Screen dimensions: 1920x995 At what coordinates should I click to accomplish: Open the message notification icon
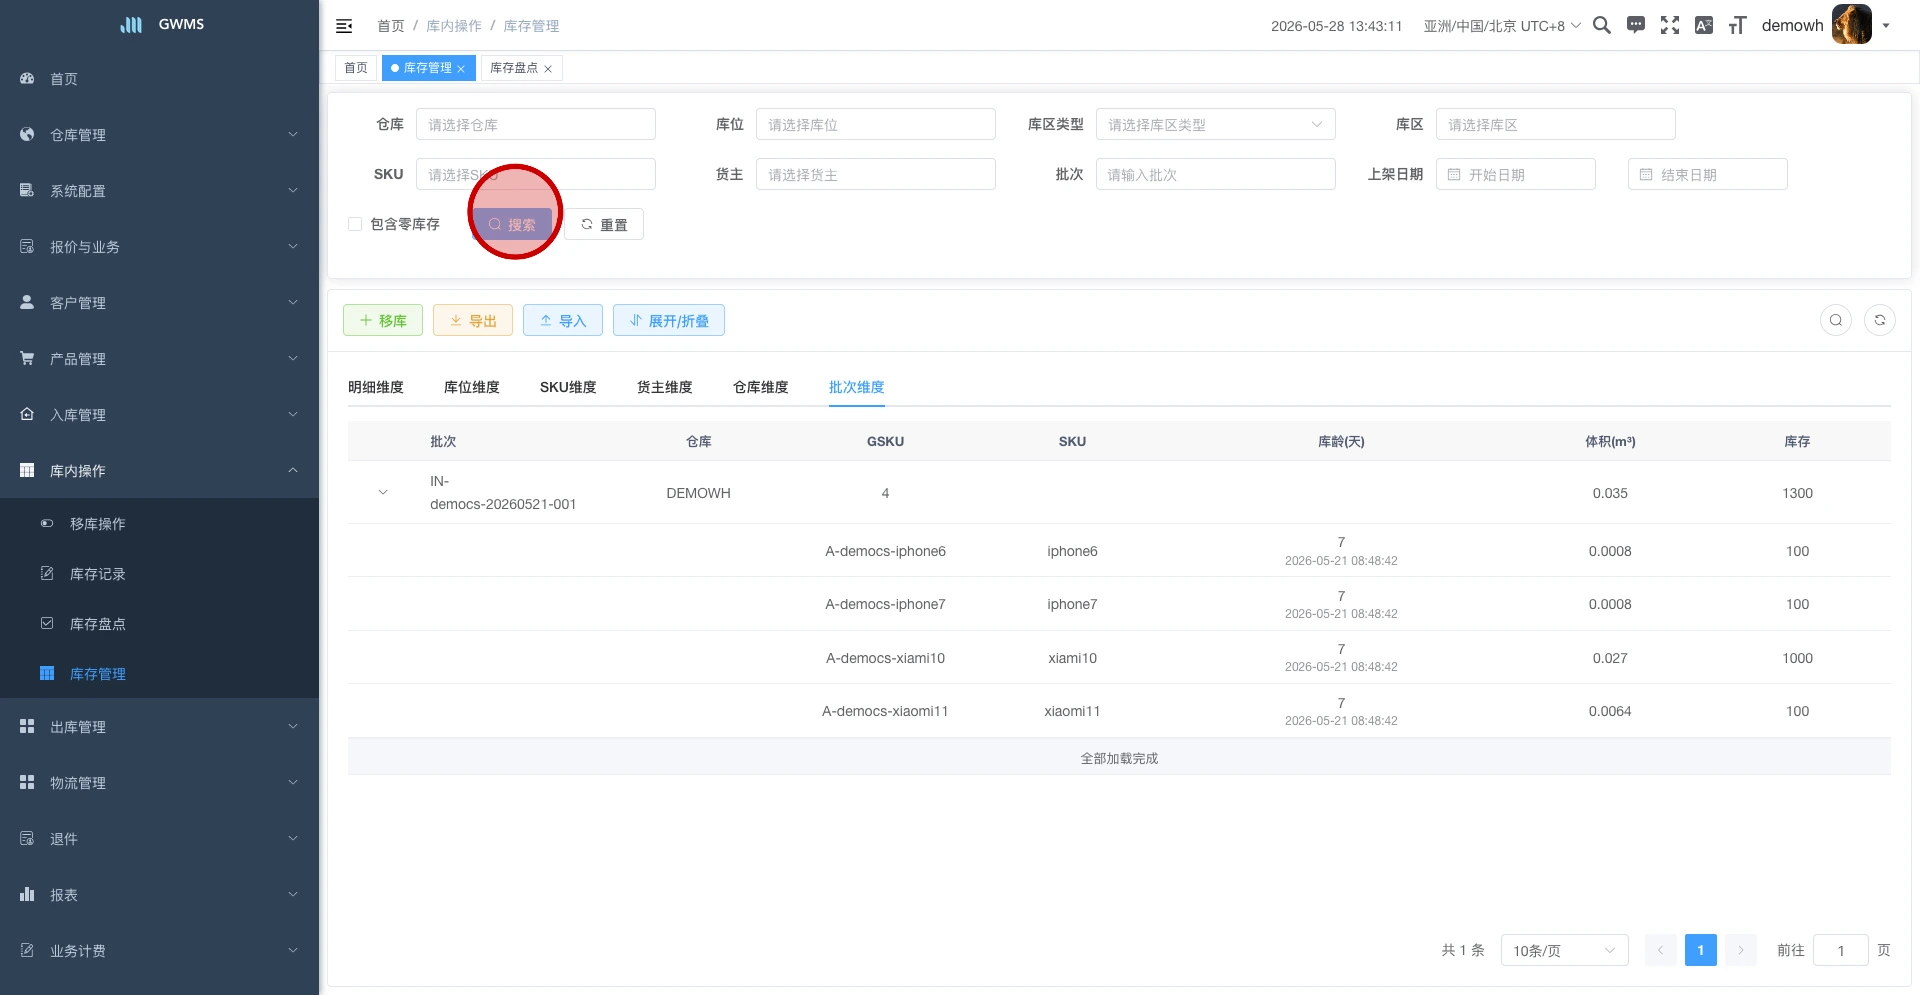[x=1636, y=25]
